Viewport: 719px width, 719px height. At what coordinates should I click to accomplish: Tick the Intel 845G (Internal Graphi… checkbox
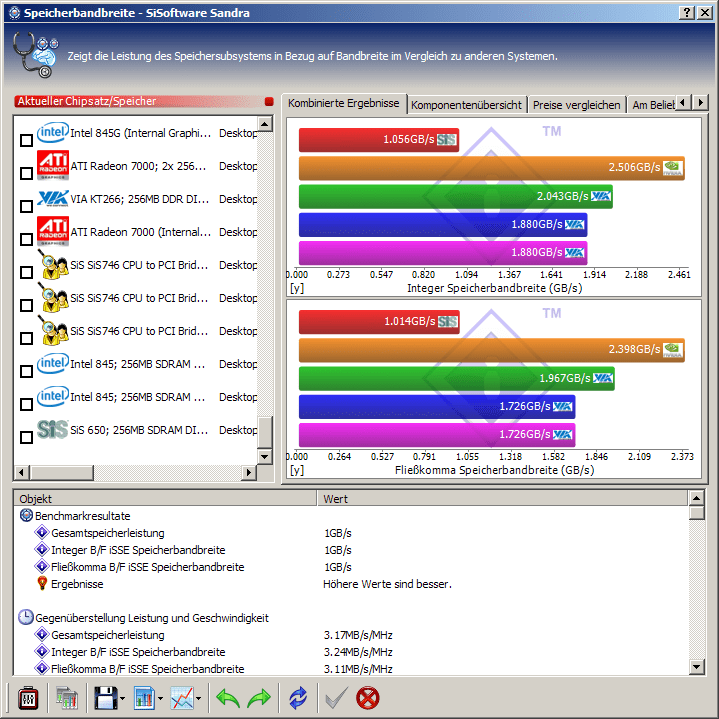(x=27, y=140)
